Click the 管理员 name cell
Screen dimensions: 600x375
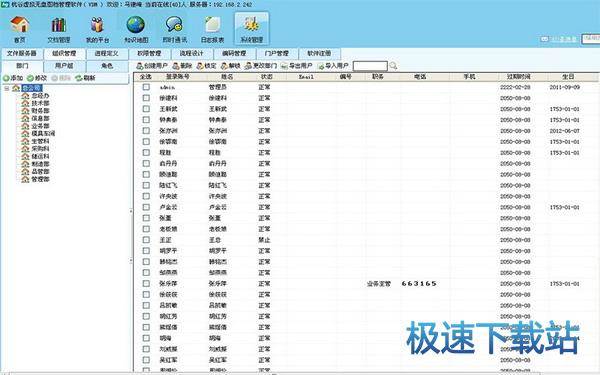[x=218, y=87]
